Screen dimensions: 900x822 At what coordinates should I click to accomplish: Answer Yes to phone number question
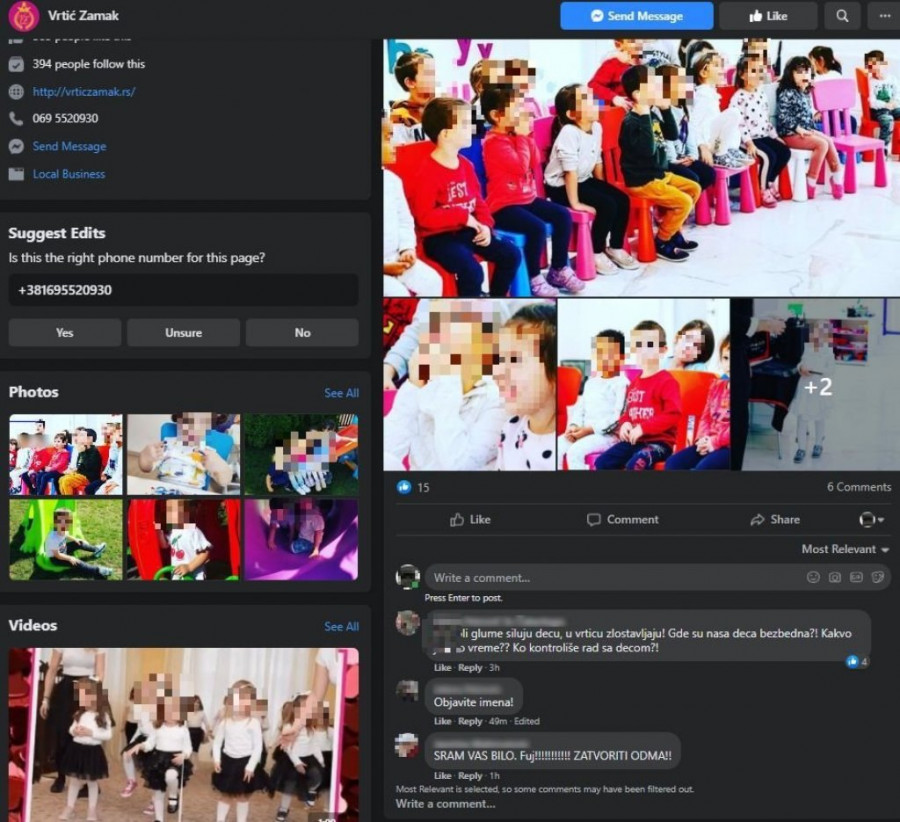[x=65, y=333]
